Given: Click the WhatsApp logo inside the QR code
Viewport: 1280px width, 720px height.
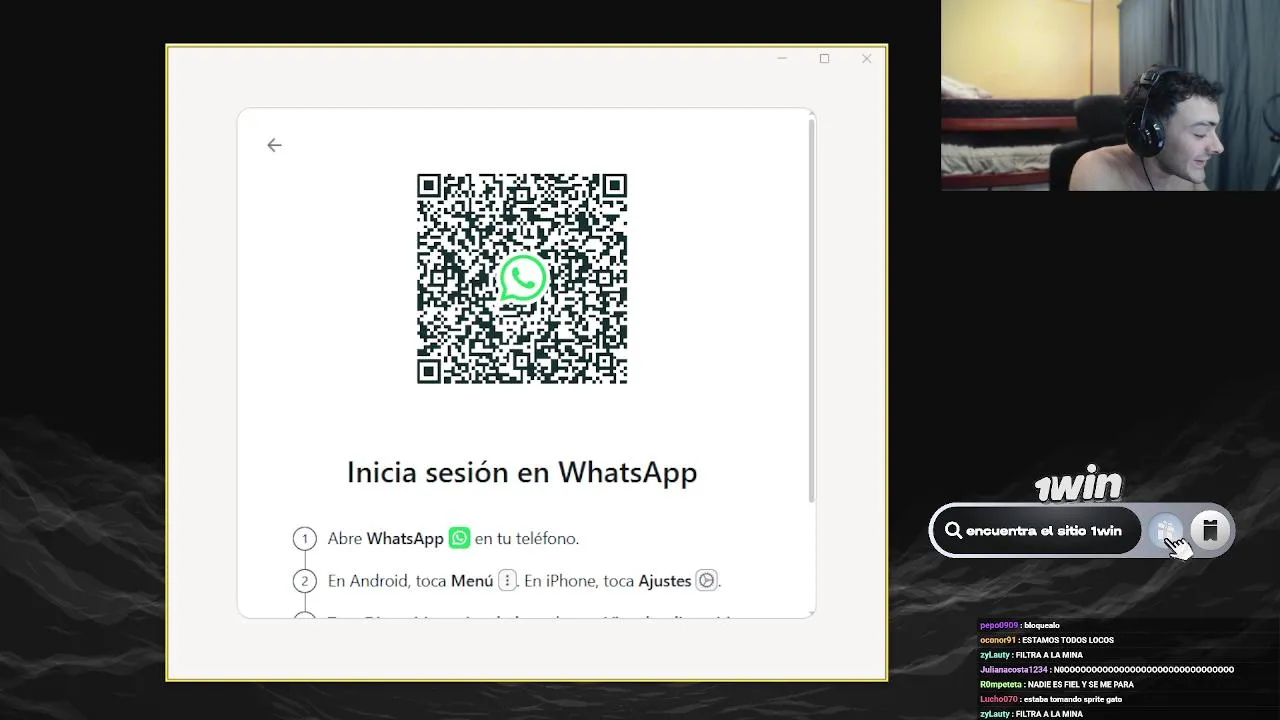Looking at the screenshot, I should coord(523,279).
